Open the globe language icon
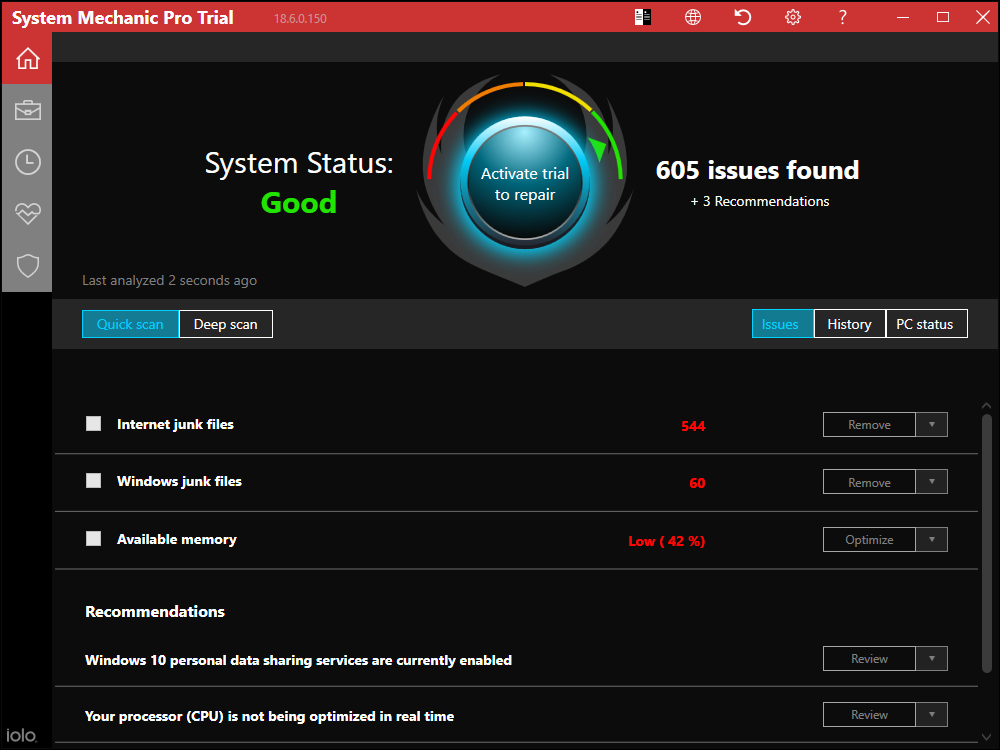 (x=692, y=17)
